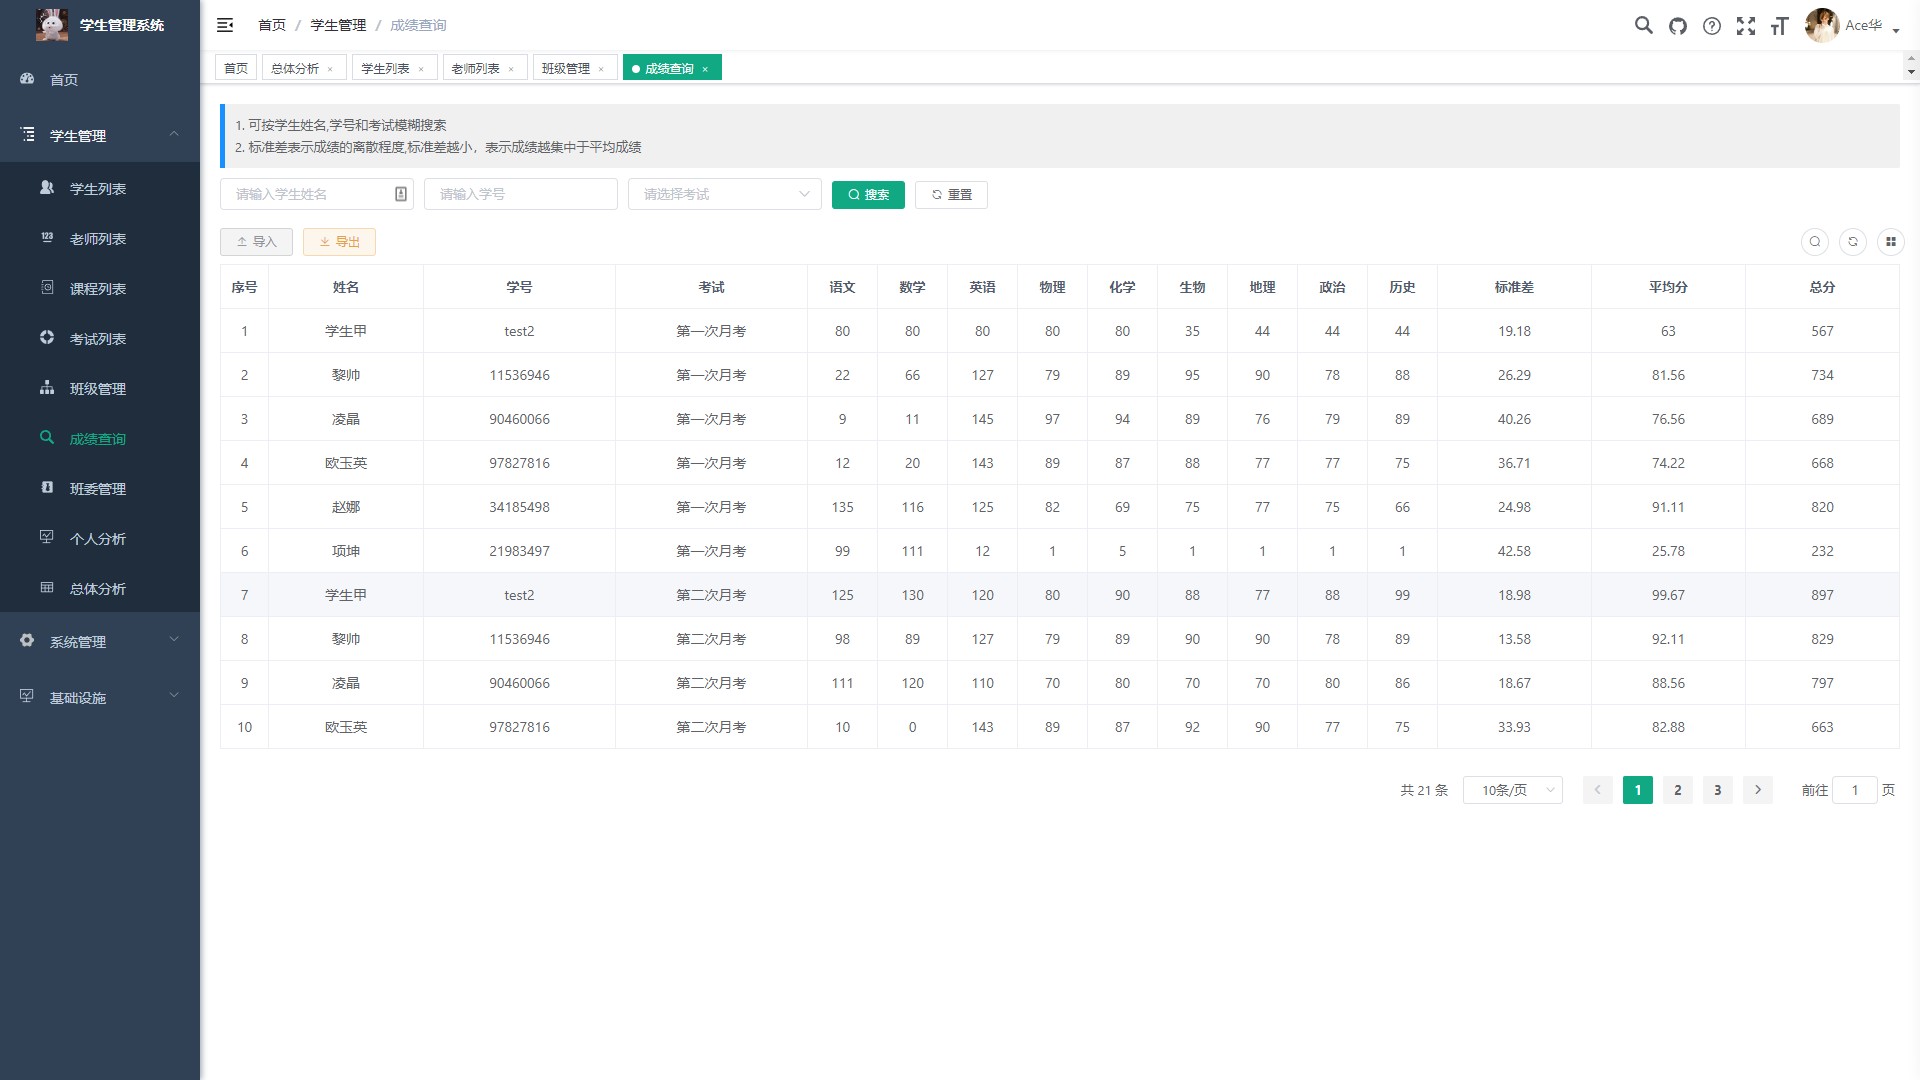Click the 导出 export button
This screenshot has height=1080, width=1920.
[x=339, y=242]
